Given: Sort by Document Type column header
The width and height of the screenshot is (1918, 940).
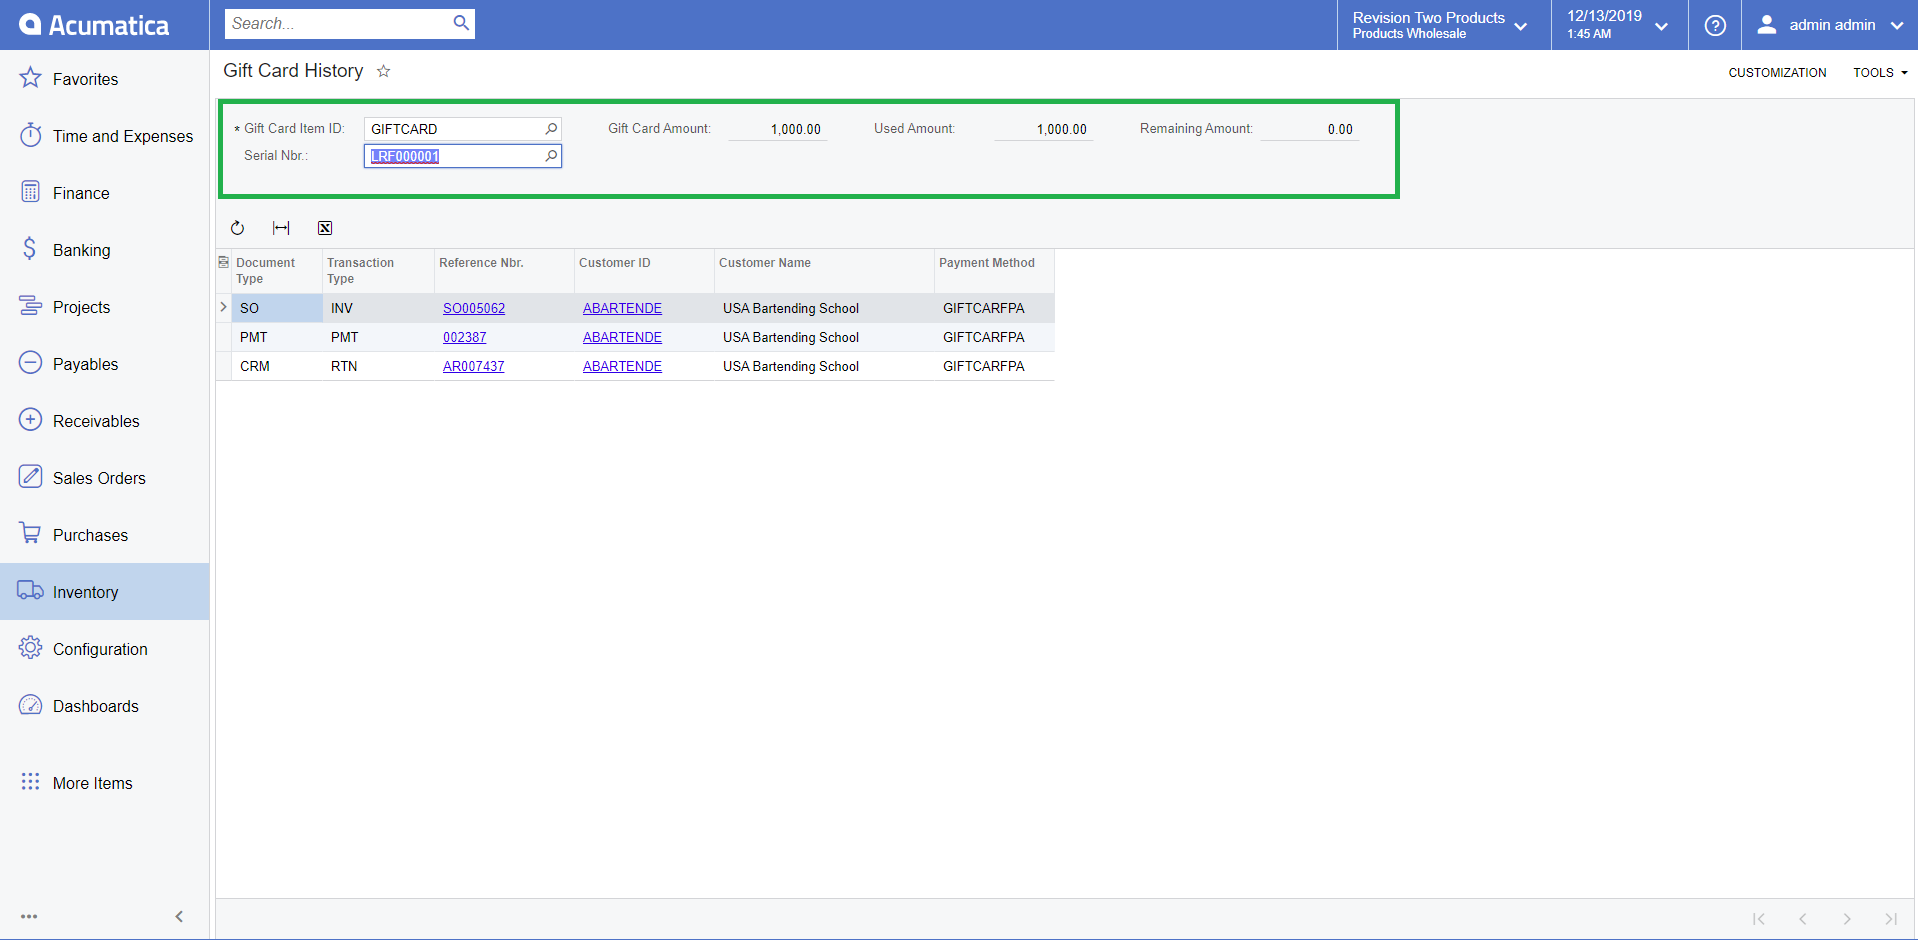Looking at the screenshot, I should click(x=277, y=271).
